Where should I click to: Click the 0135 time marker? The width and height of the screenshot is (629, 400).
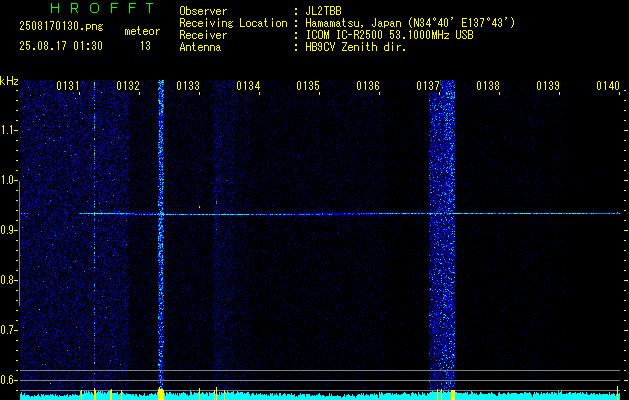click(x=308, y=86)
